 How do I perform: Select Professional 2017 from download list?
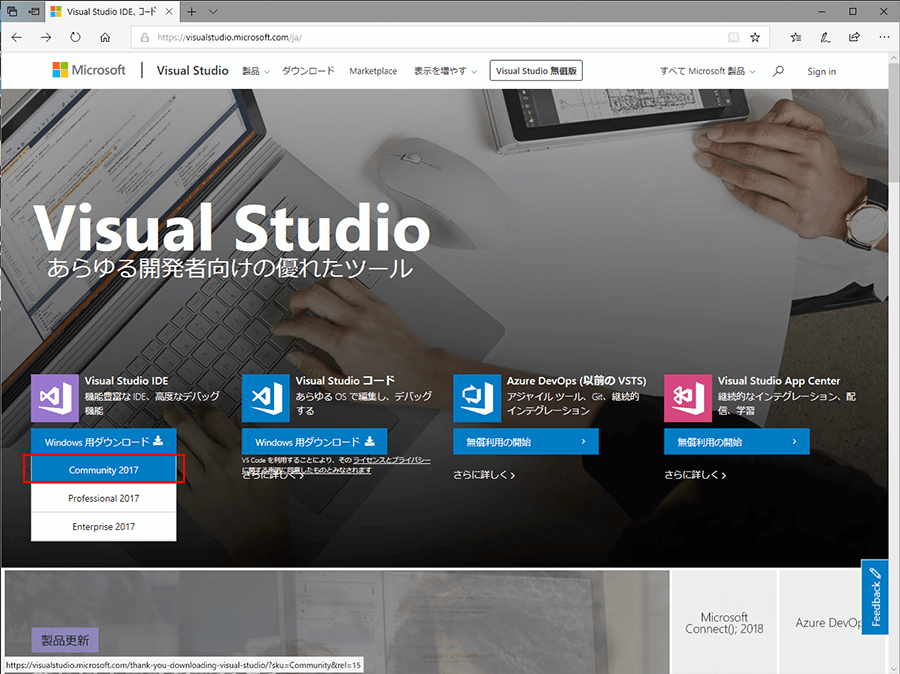104,498
